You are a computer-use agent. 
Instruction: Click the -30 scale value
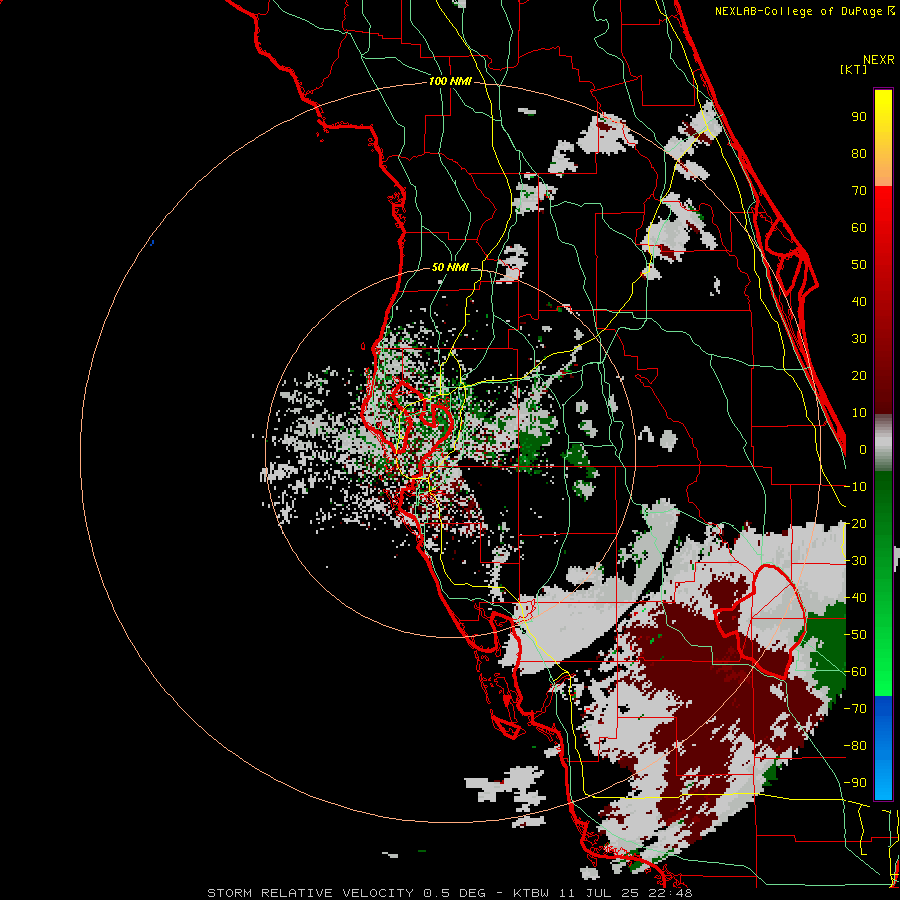coord(855,561)
